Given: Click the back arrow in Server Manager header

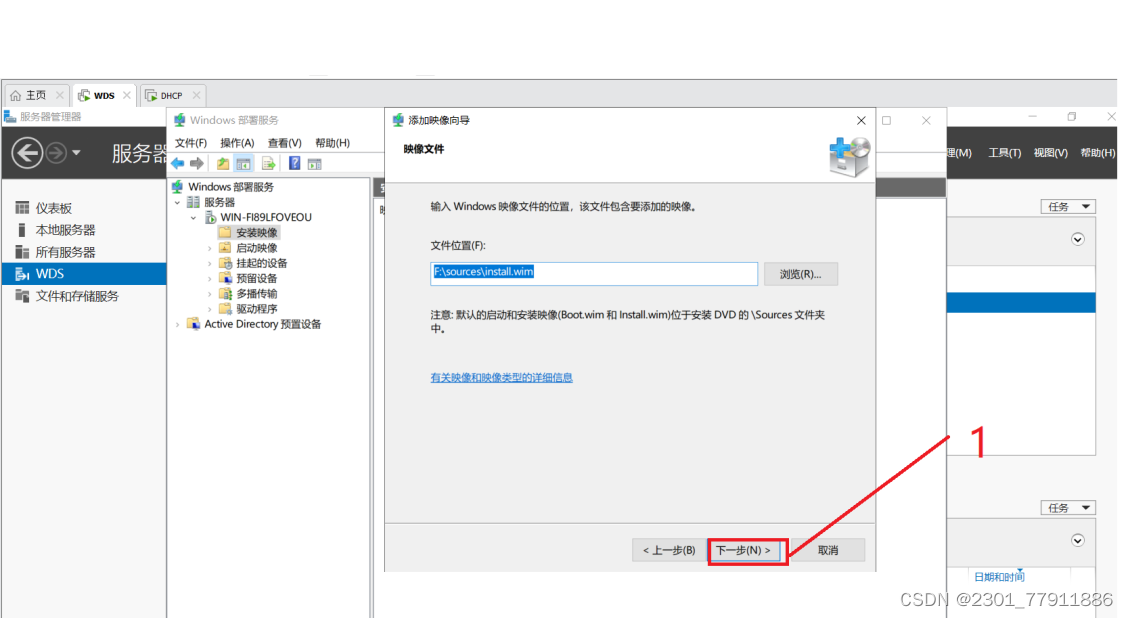Looking at the screenshot, I should [28, 152].
